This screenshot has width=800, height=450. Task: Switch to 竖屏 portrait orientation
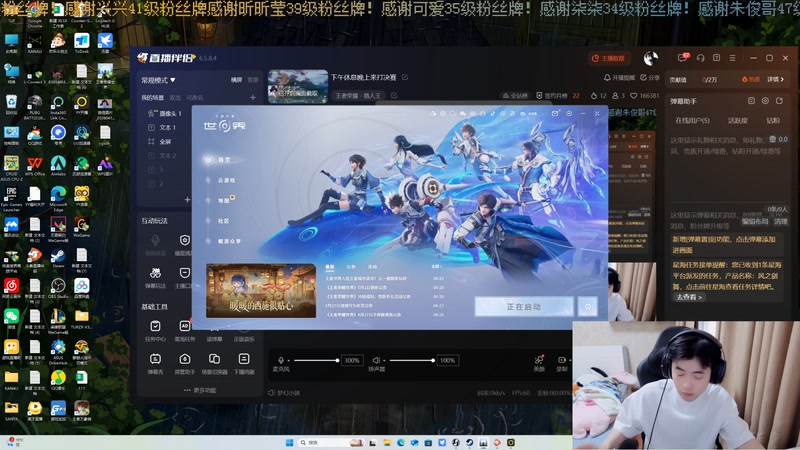(x=253, y=80)
